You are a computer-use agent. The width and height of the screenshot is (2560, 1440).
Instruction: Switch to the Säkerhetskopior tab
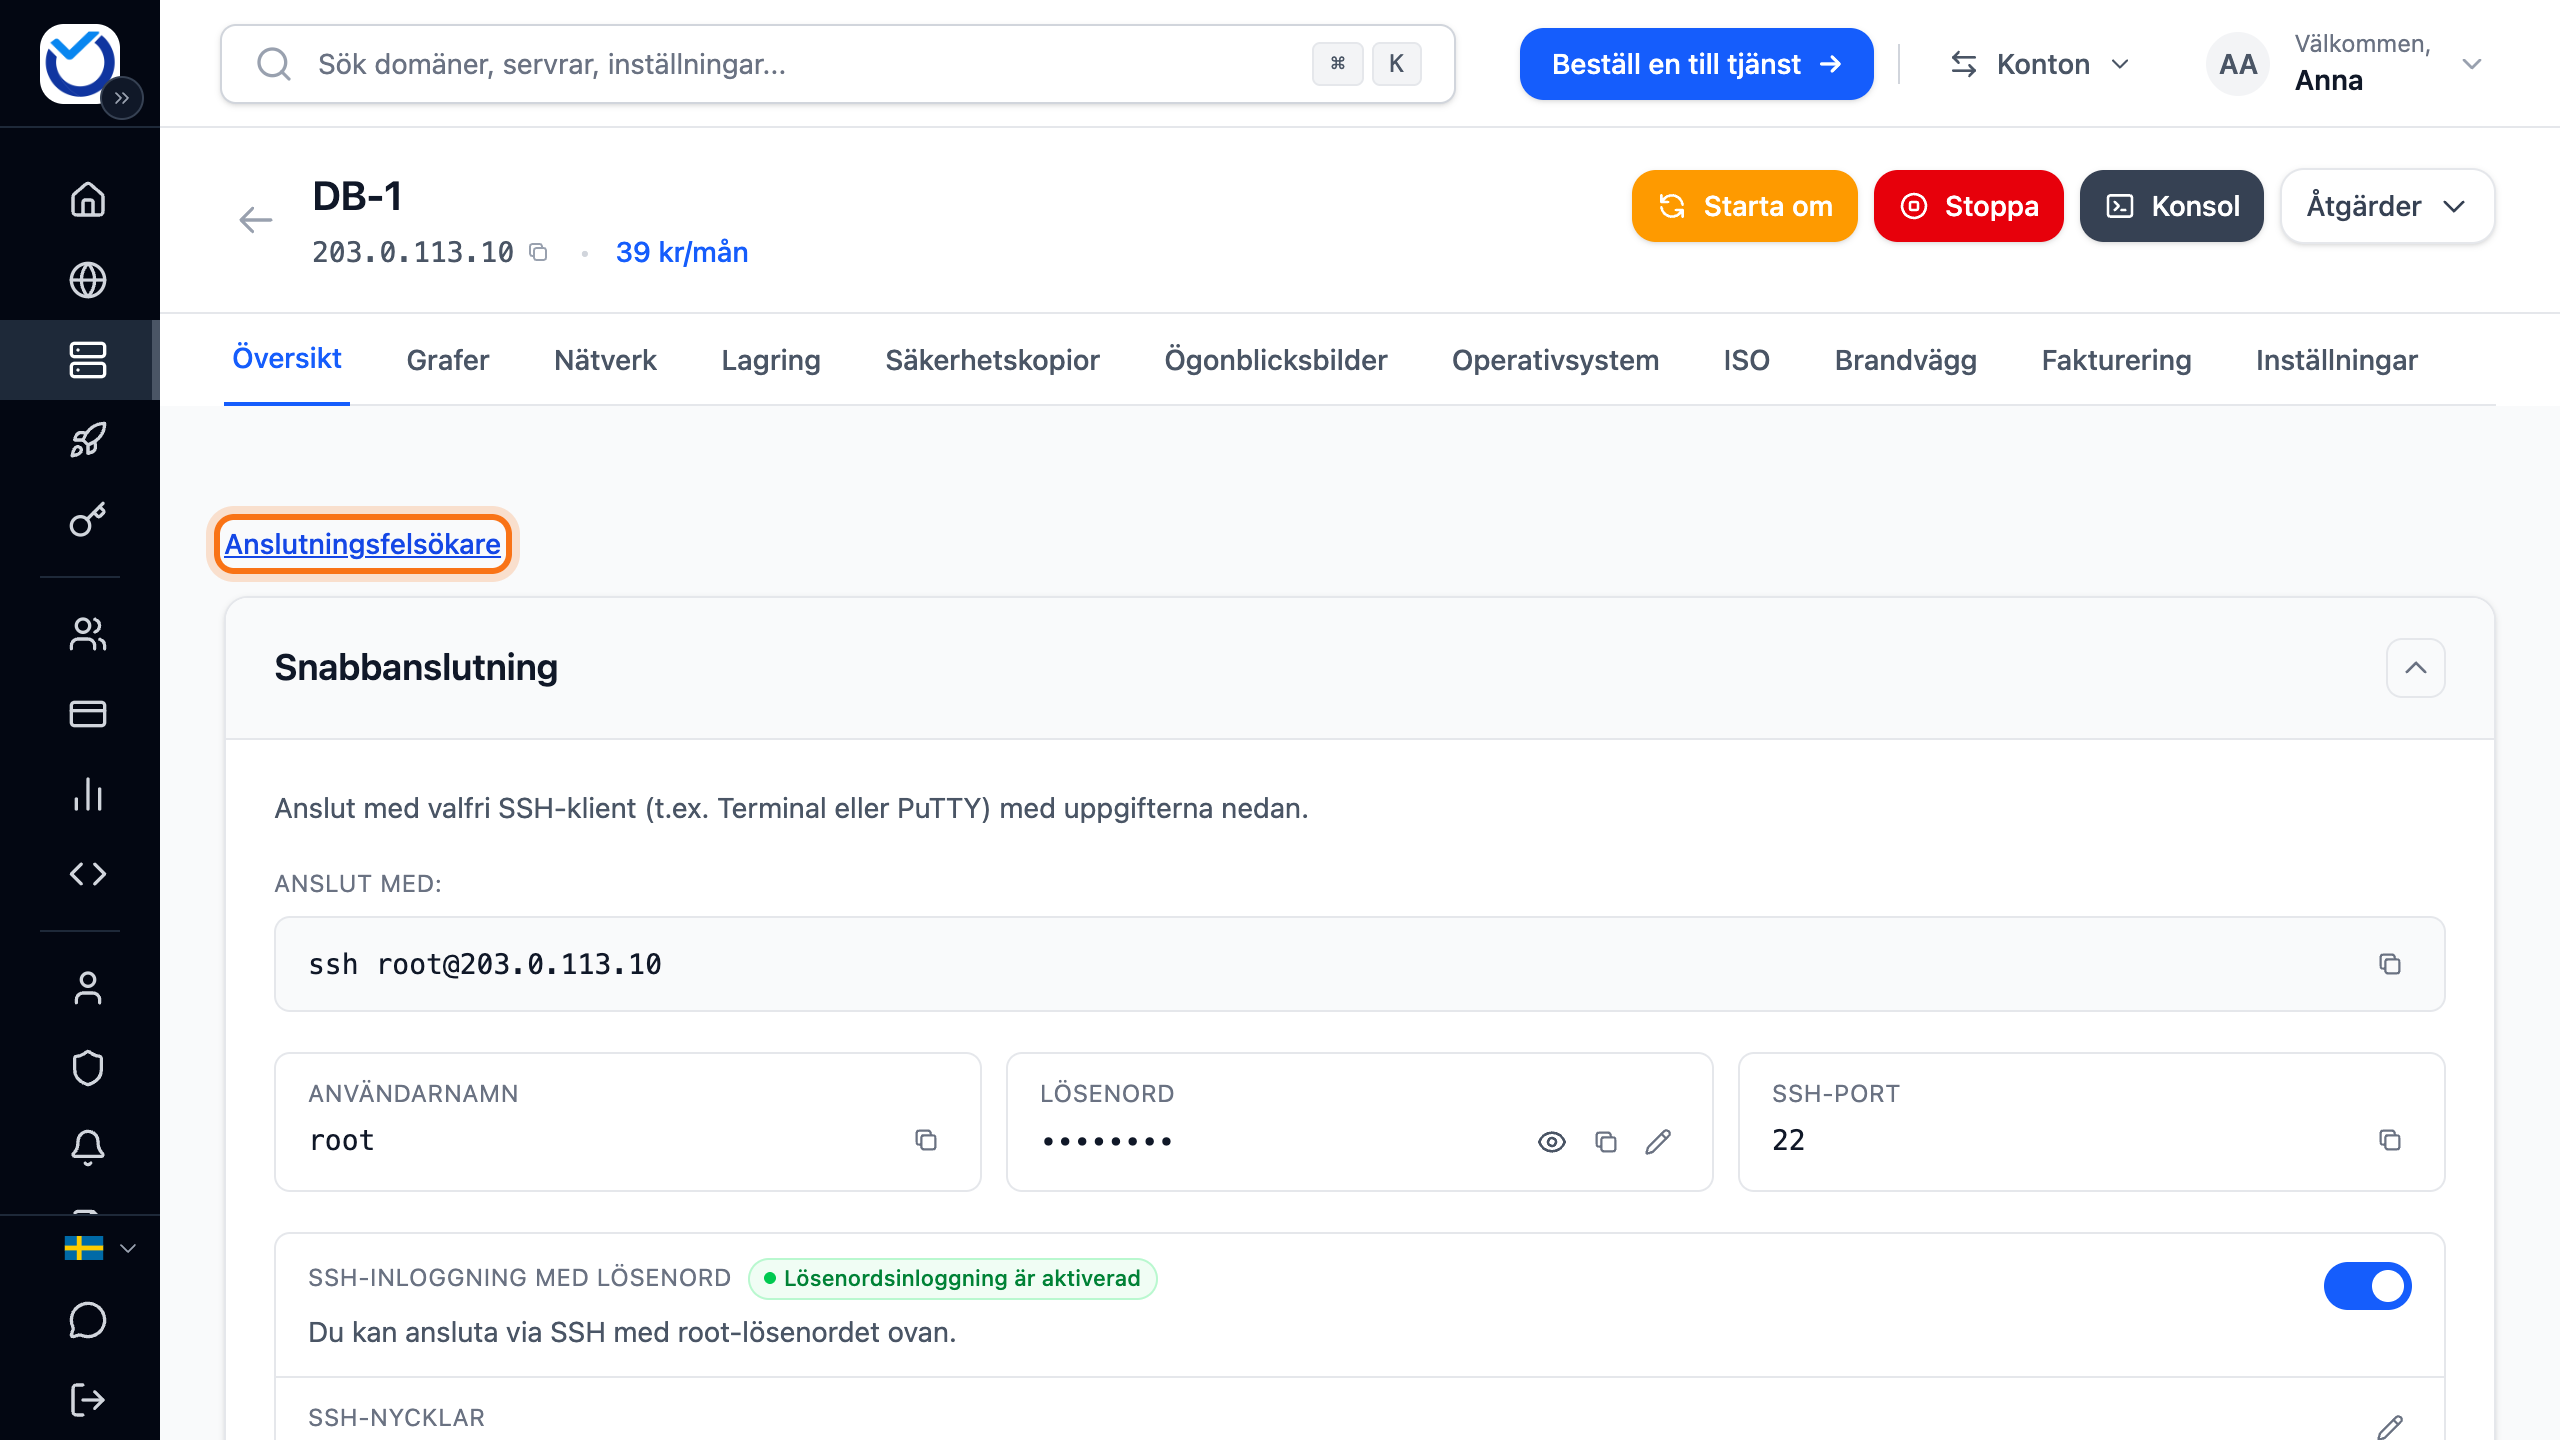(992, 360)
